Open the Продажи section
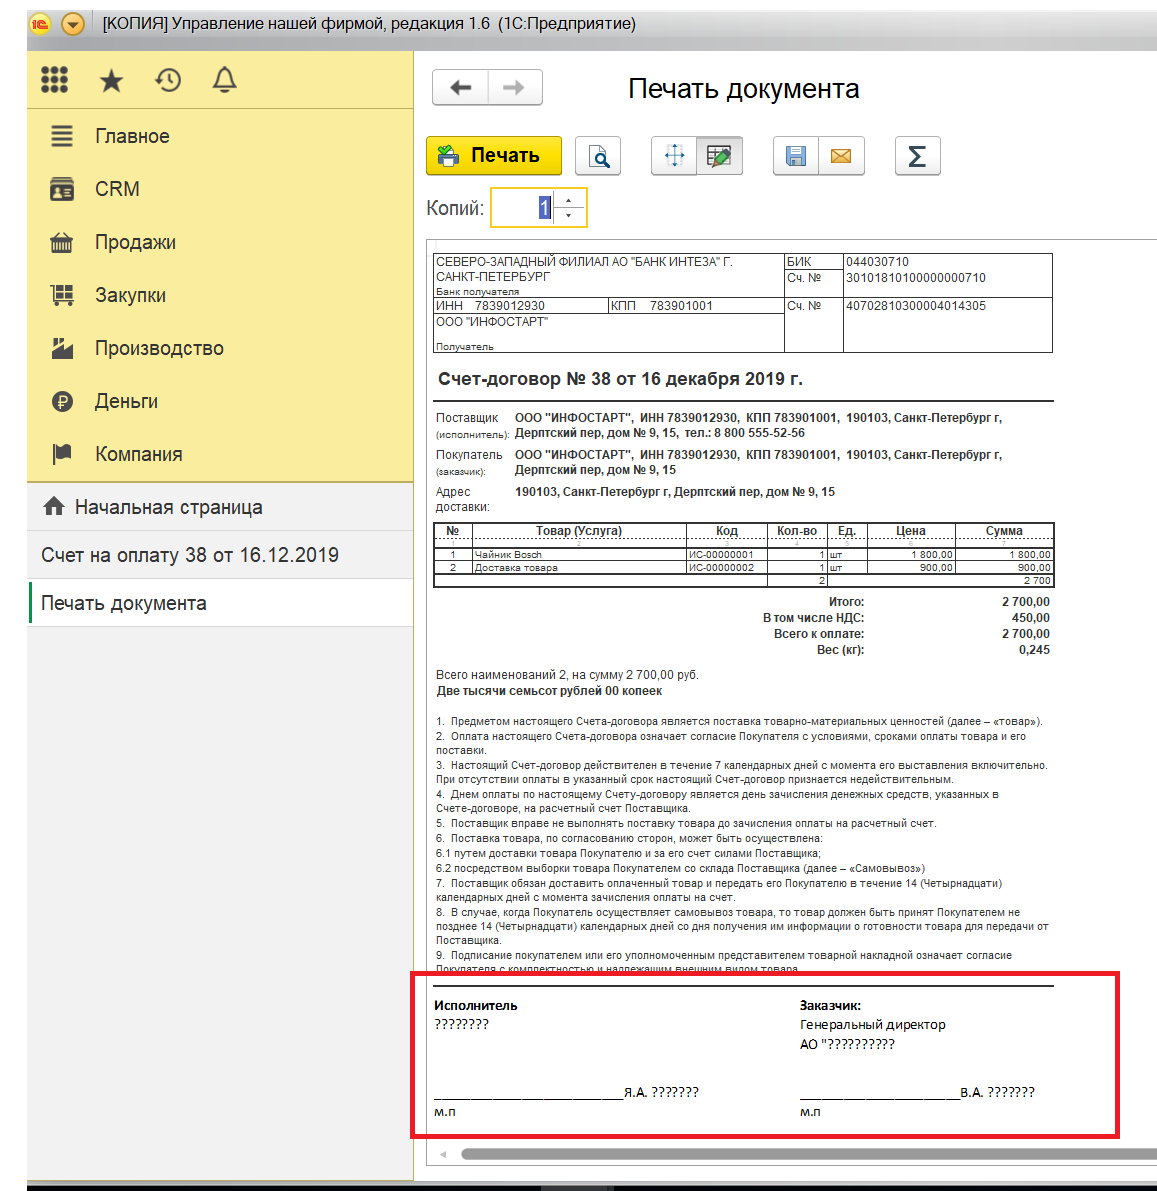Image resolution: width=1157 pixels, height=1191 pixels. (220, 242)
